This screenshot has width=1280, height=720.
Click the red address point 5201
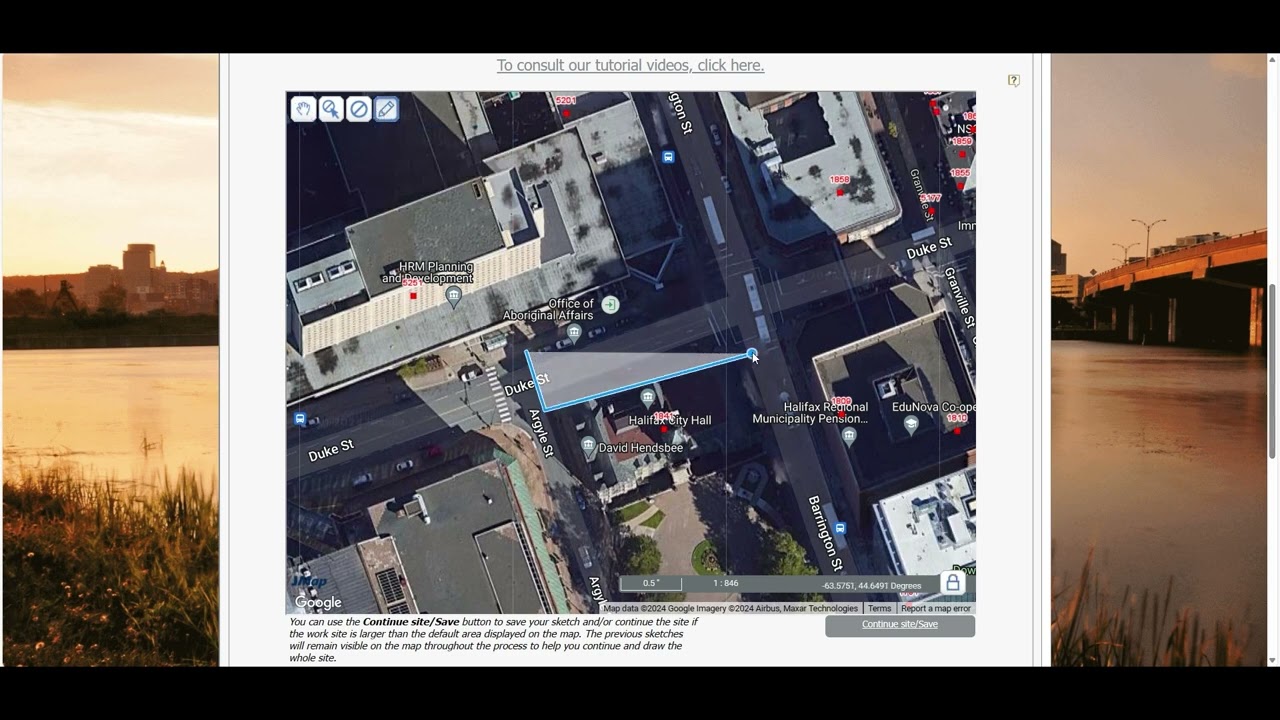pos(566,114)
